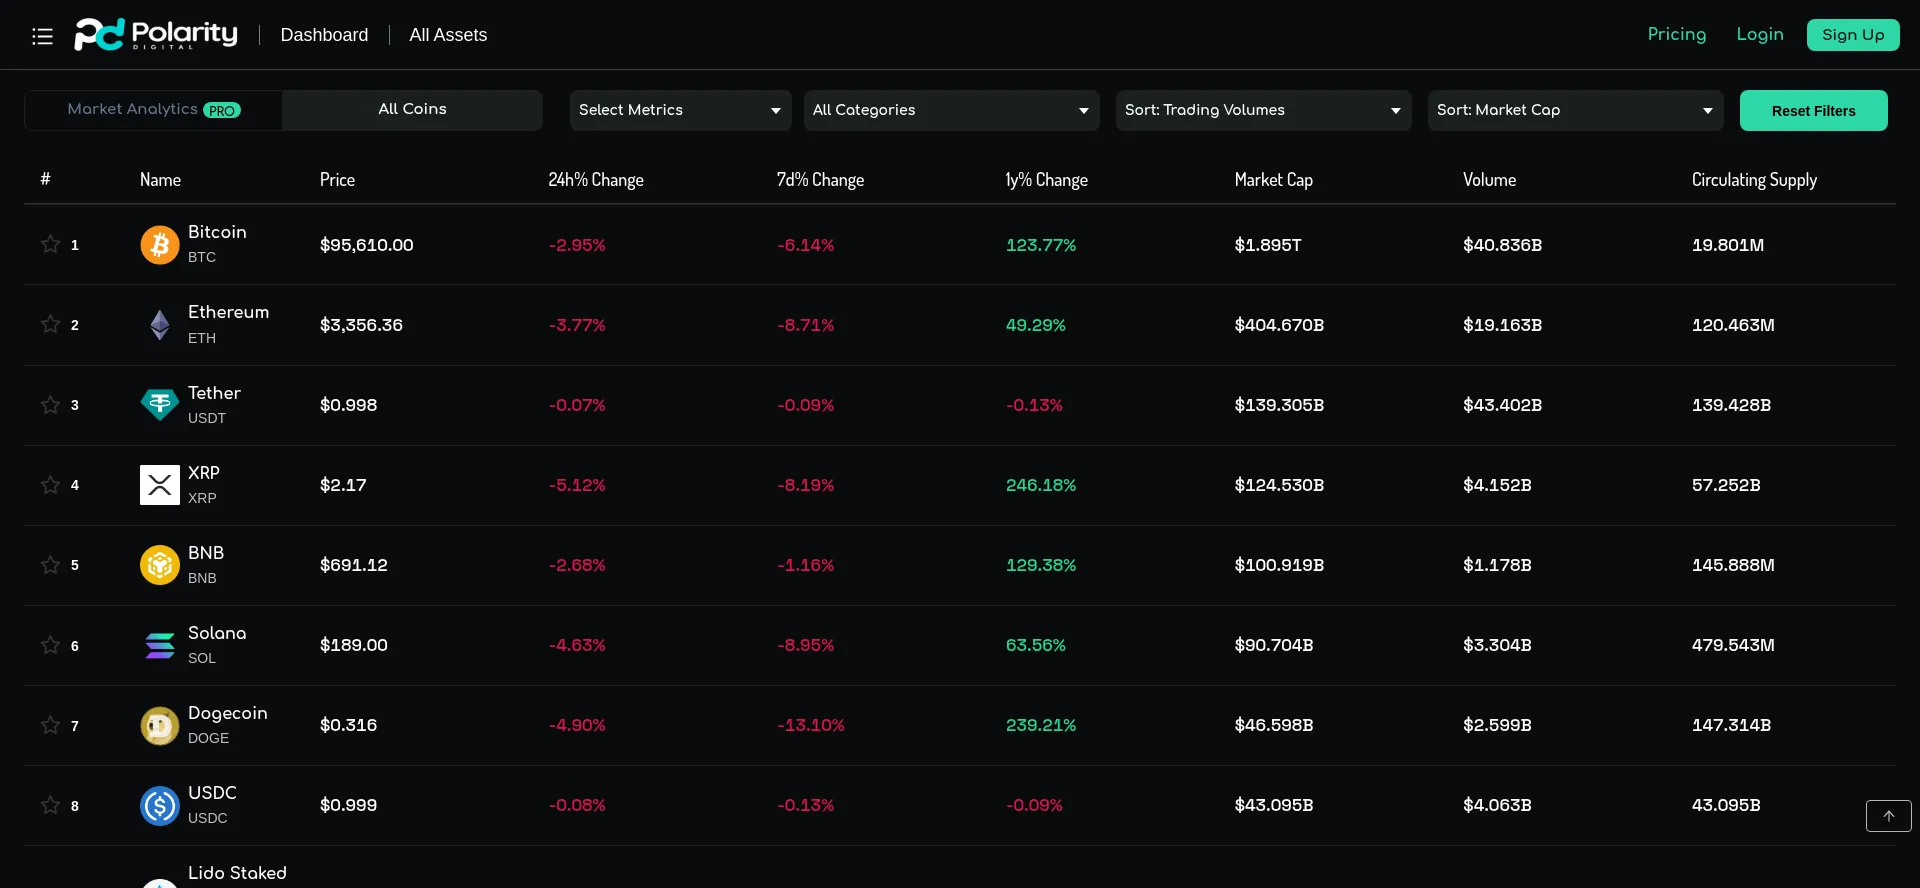Sort by the Circulating Supply column header
The image size is (1920, 888).
[x=1754, y=180]
